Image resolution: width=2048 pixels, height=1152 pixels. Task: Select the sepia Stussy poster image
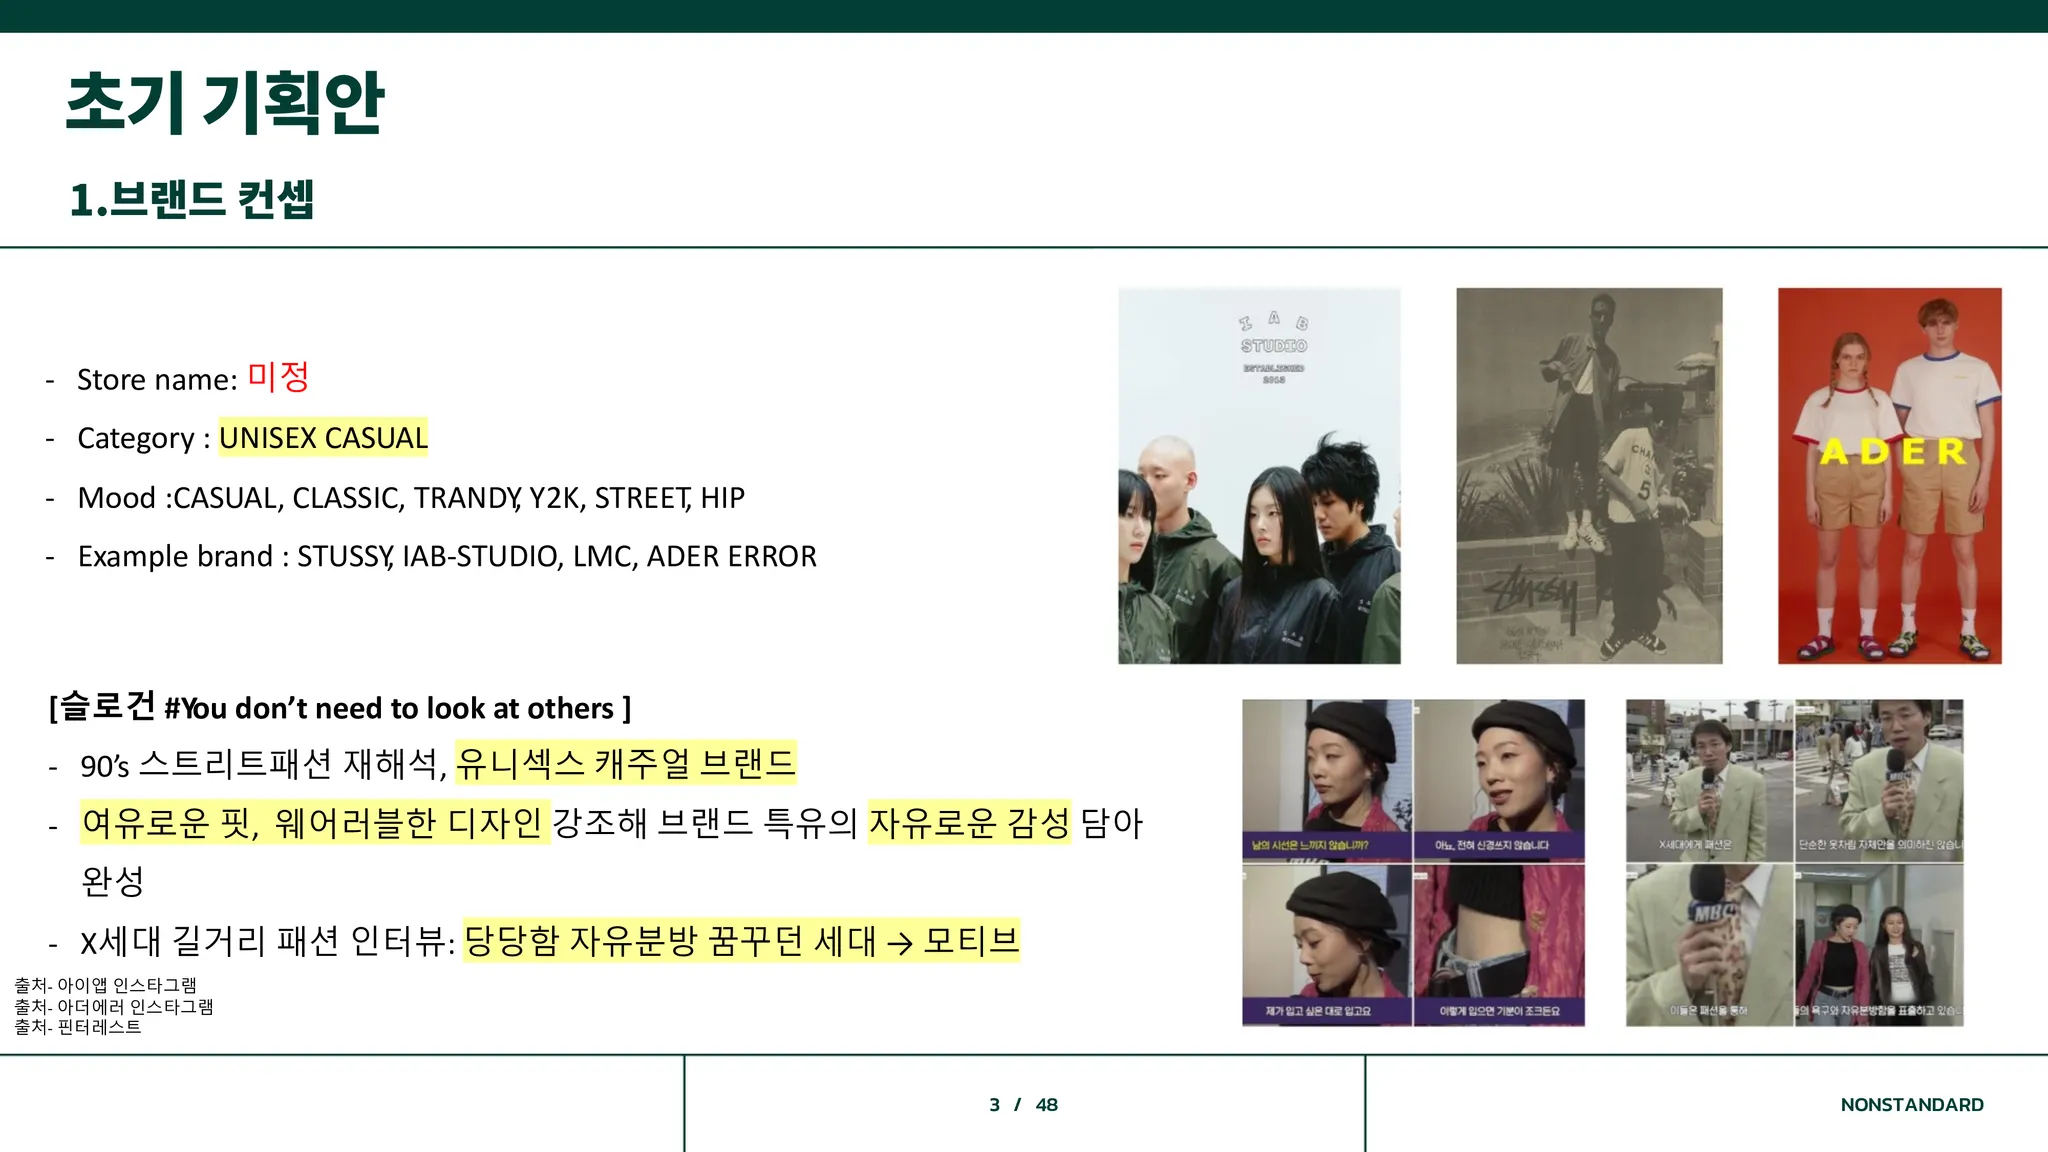click(x=1589, y=476)
